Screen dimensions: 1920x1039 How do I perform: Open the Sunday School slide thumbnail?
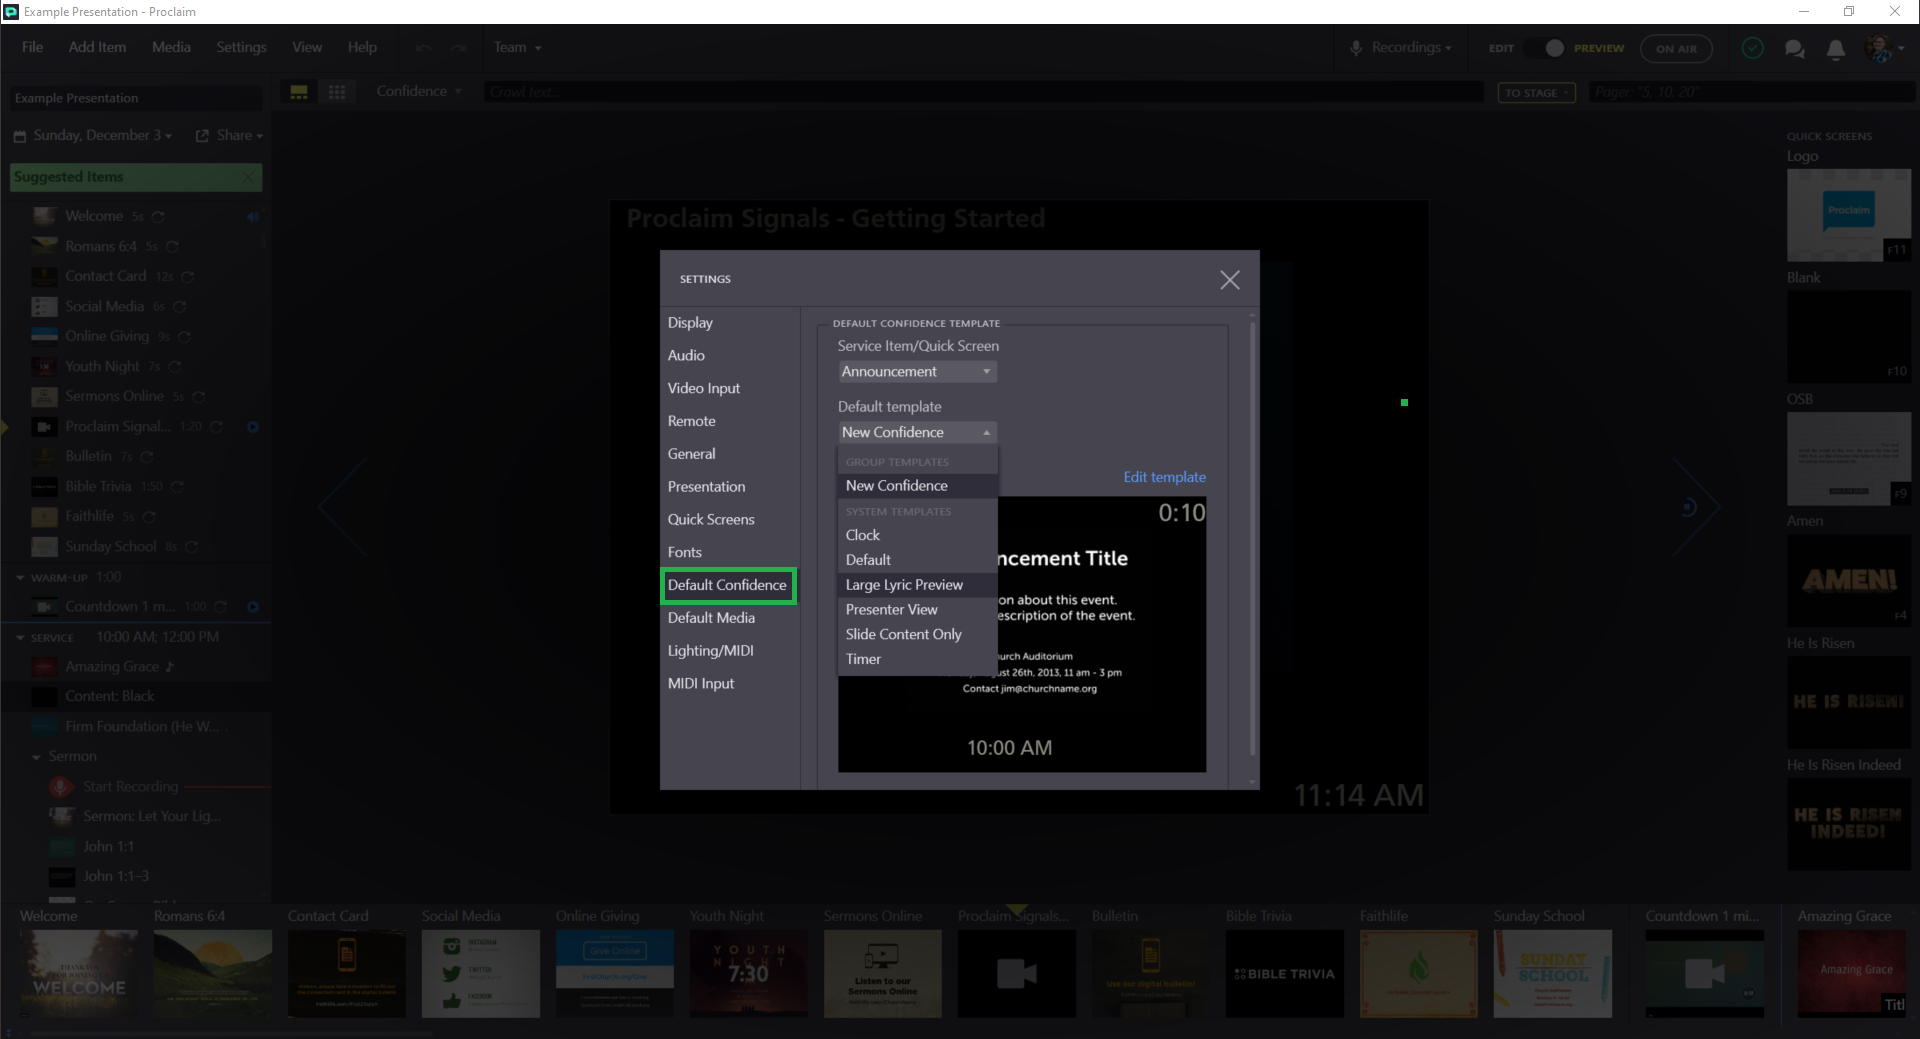coord(1552,974)
